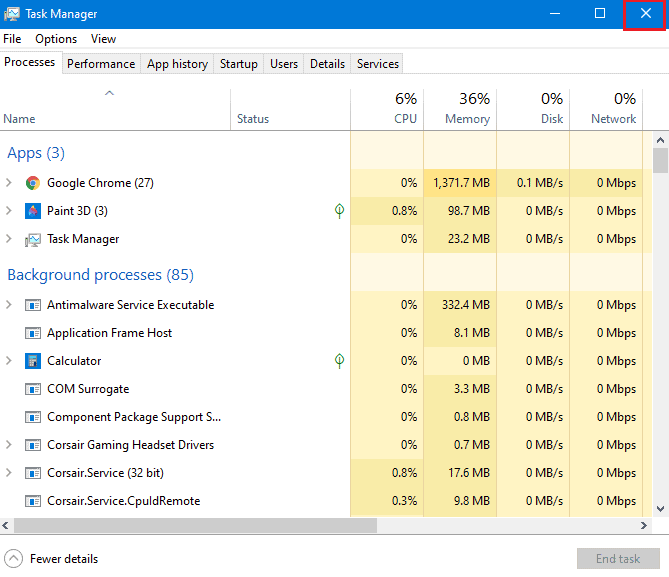Switch to the Details tab
669x577 pixels.
point(327,64)
